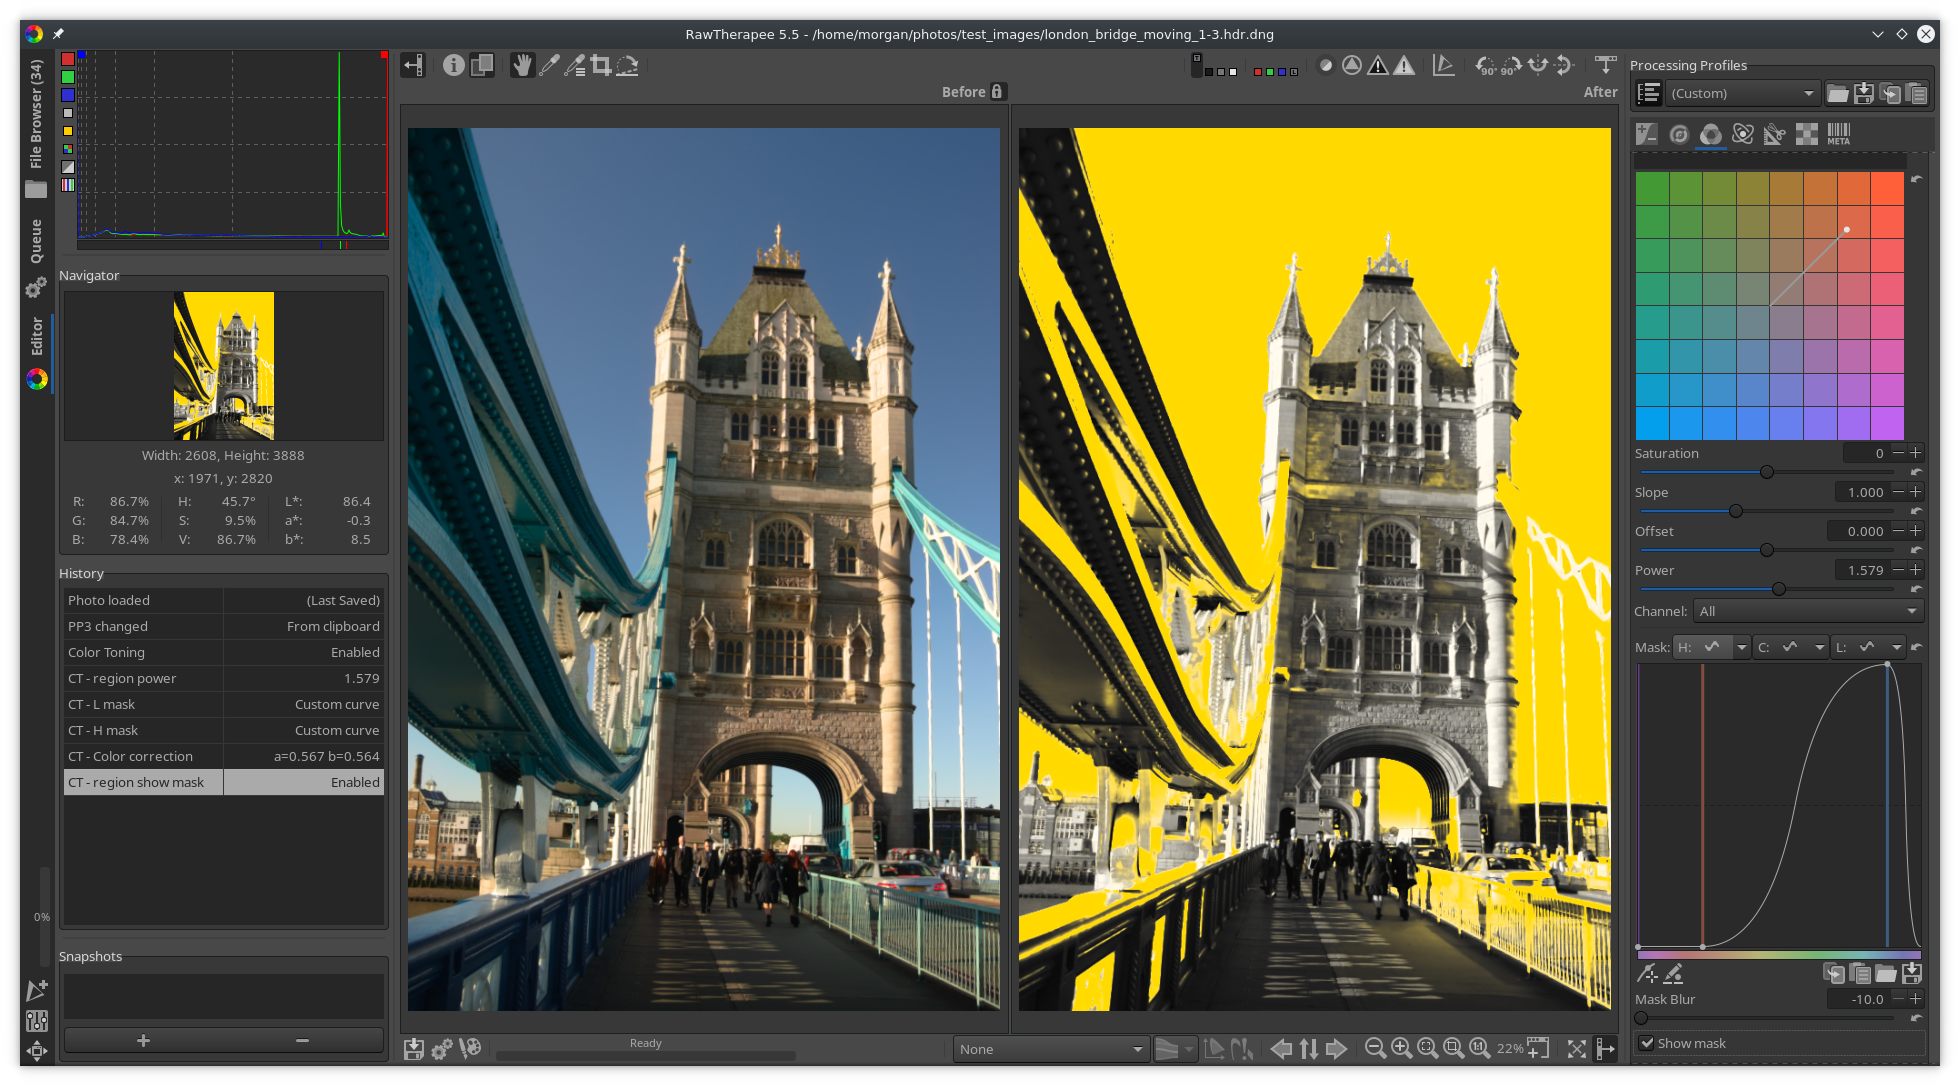
Task: Save the current processing profile
Action: click(1864, 94)
